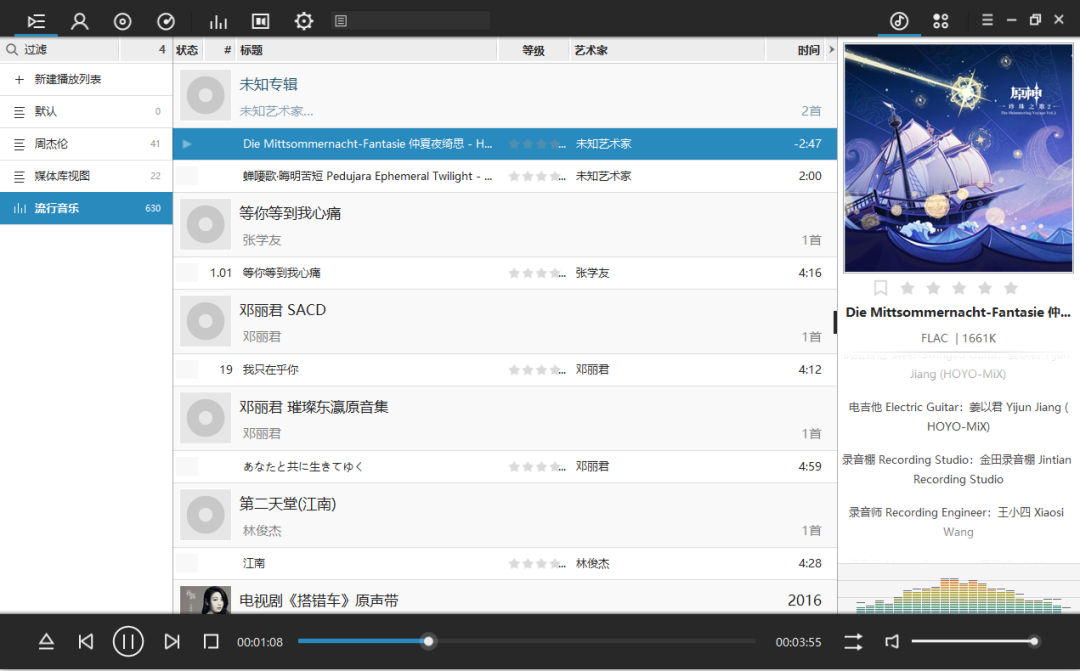Select track あなたと共に生きてゆく
1080x671 pixels.
[x=505, y=466]
